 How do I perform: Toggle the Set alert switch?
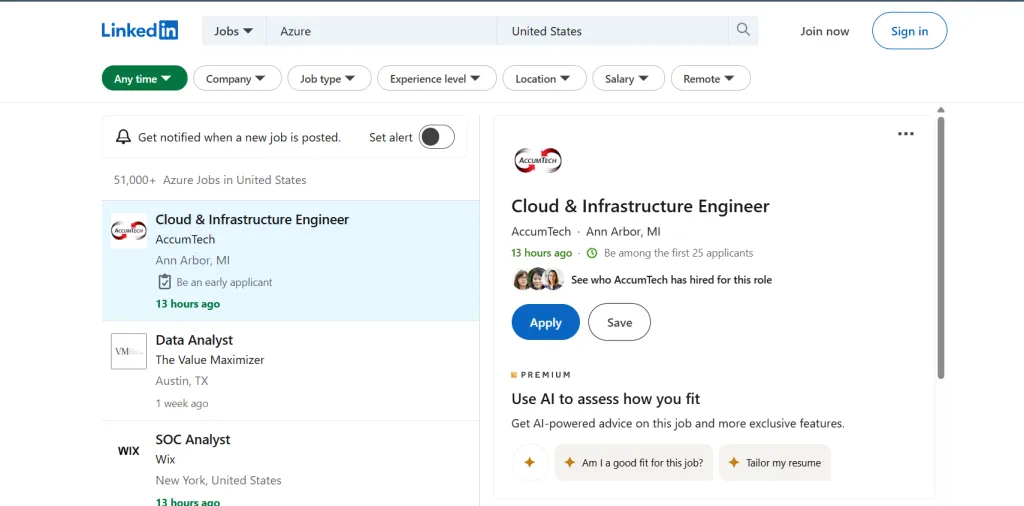[x=437, y=137]
